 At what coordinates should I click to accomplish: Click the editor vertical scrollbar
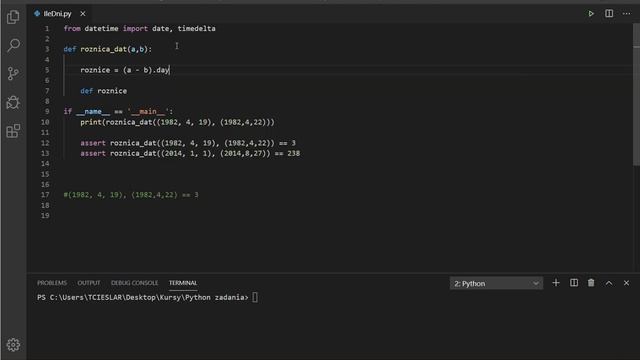point(636,94)
